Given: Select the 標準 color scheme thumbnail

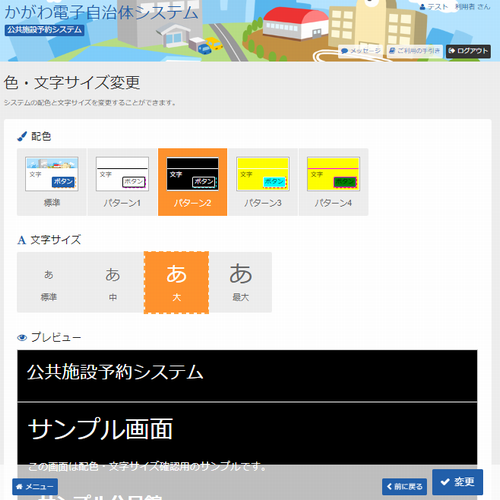Looking at the screenshot, I should pos(52,182).
